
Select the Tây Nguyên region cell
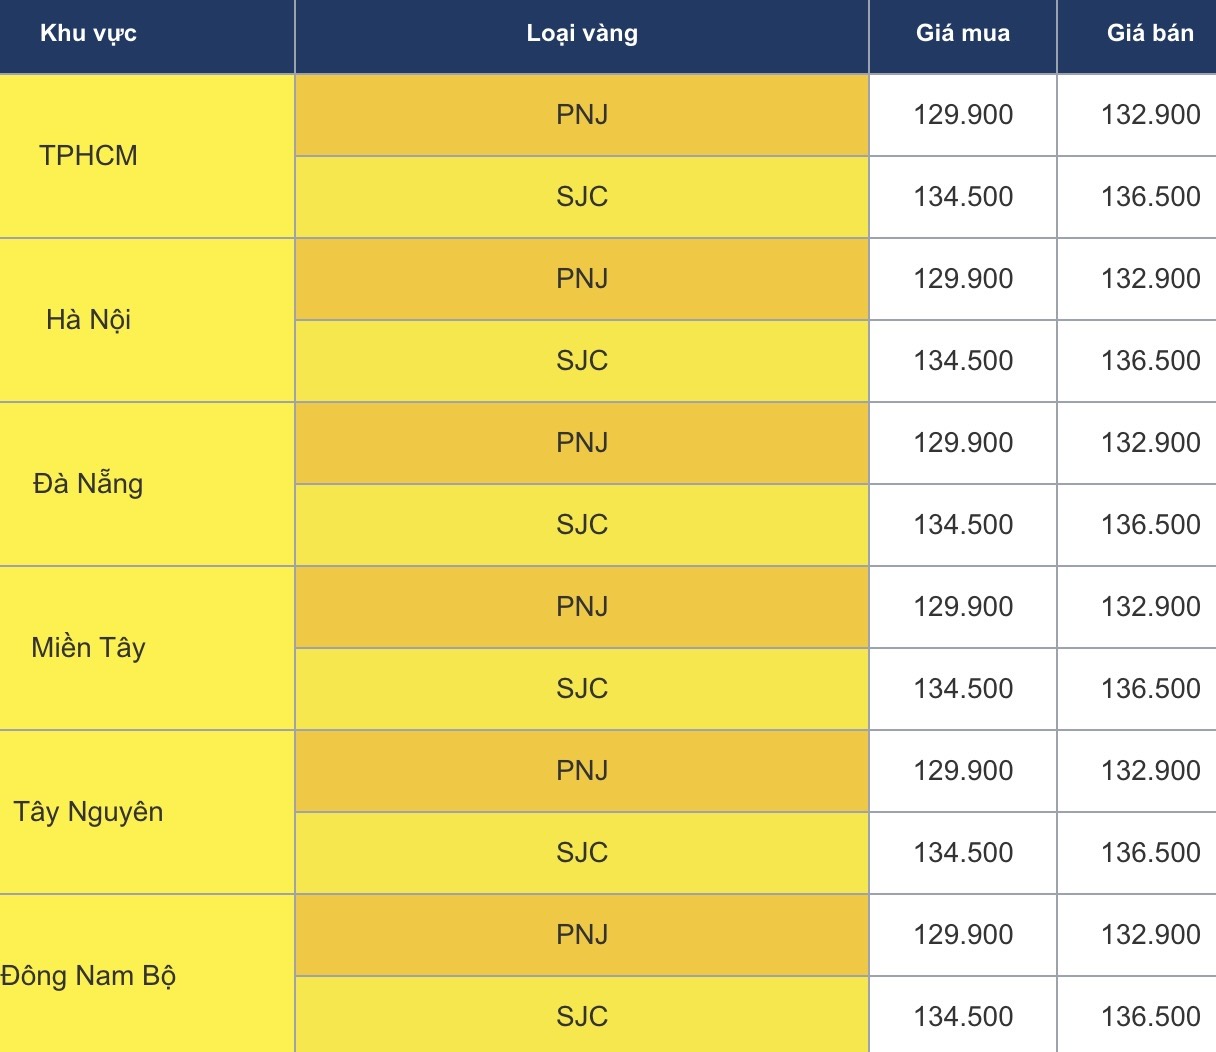88,812
